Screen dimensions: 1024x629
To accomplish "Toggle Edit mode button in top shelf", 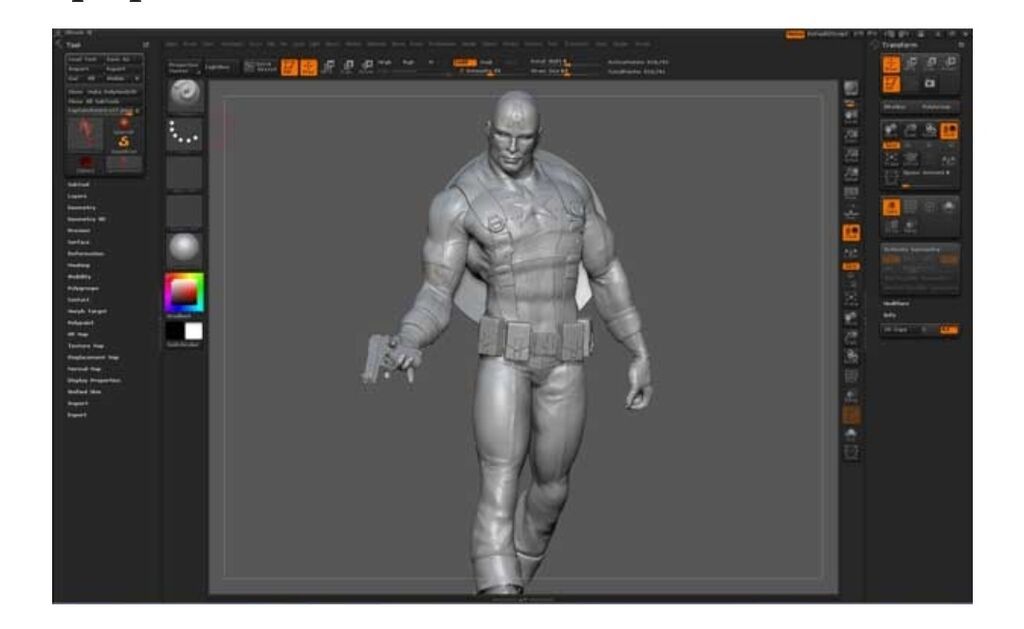I will click(x=283, y=67).
